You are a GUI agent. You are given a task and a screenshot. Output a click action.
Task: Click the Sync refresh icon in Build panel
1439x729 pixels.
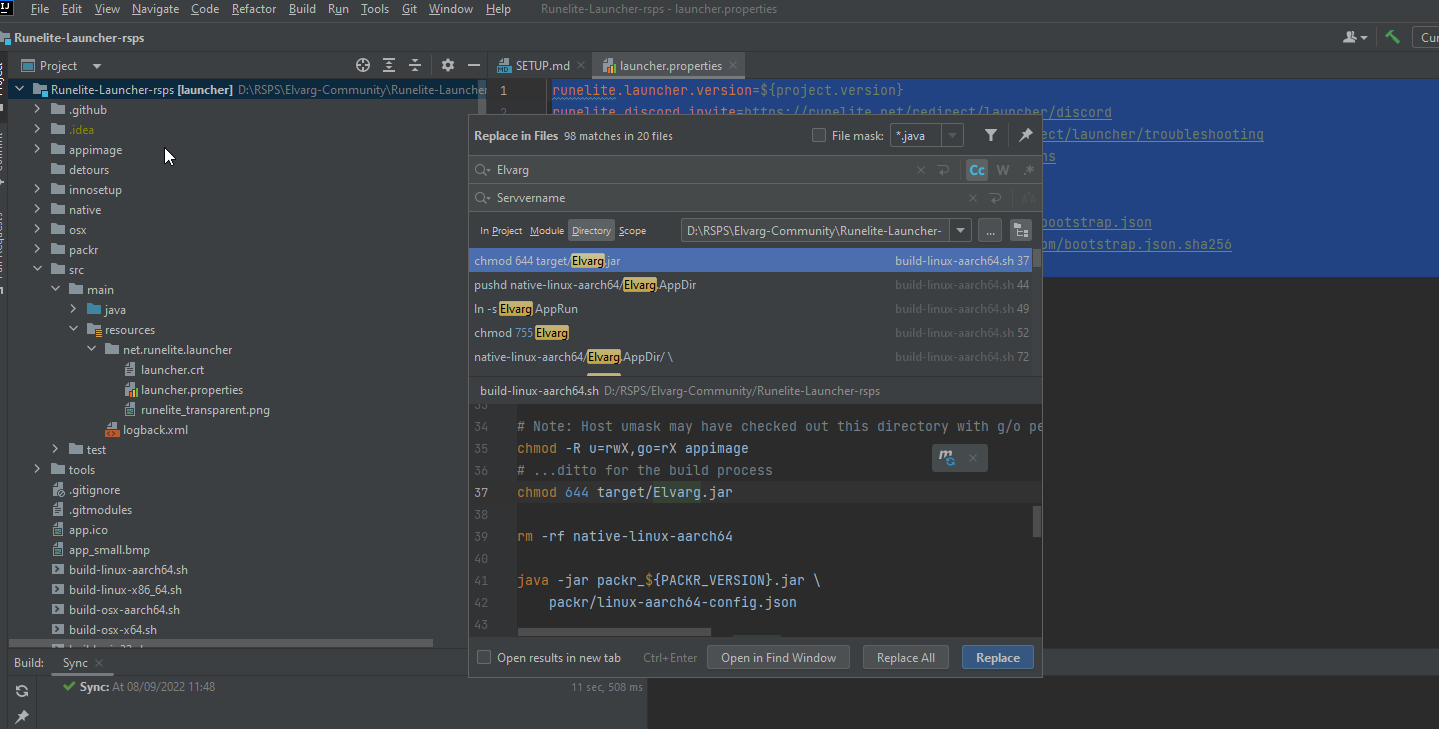tap(21, 691)
